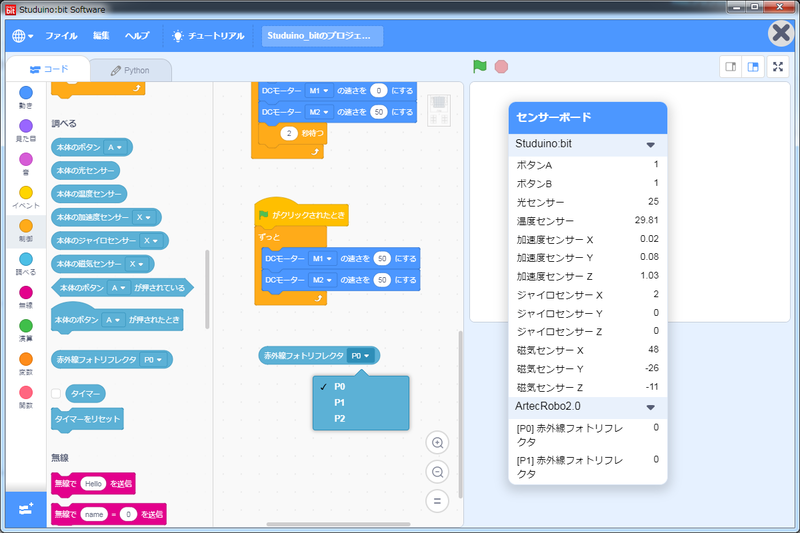
Task: Click the tutorial lightbulb icon
Action: point(178,36)
